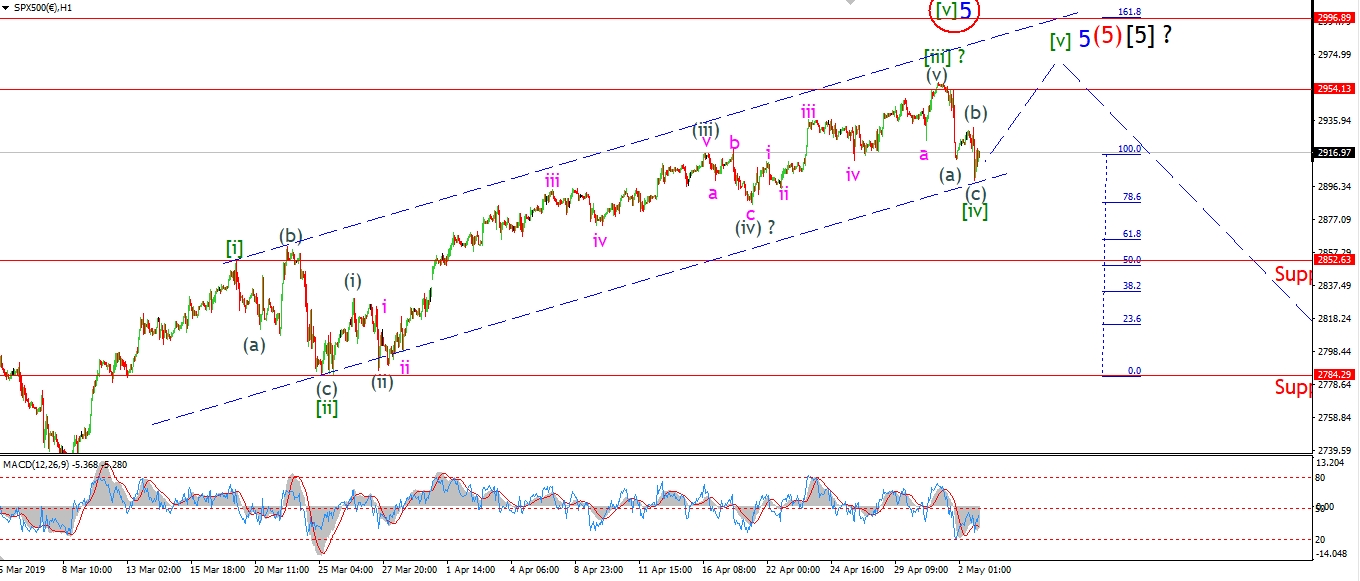Click the 50.0 Fibonacci level label

(1132, 259)
